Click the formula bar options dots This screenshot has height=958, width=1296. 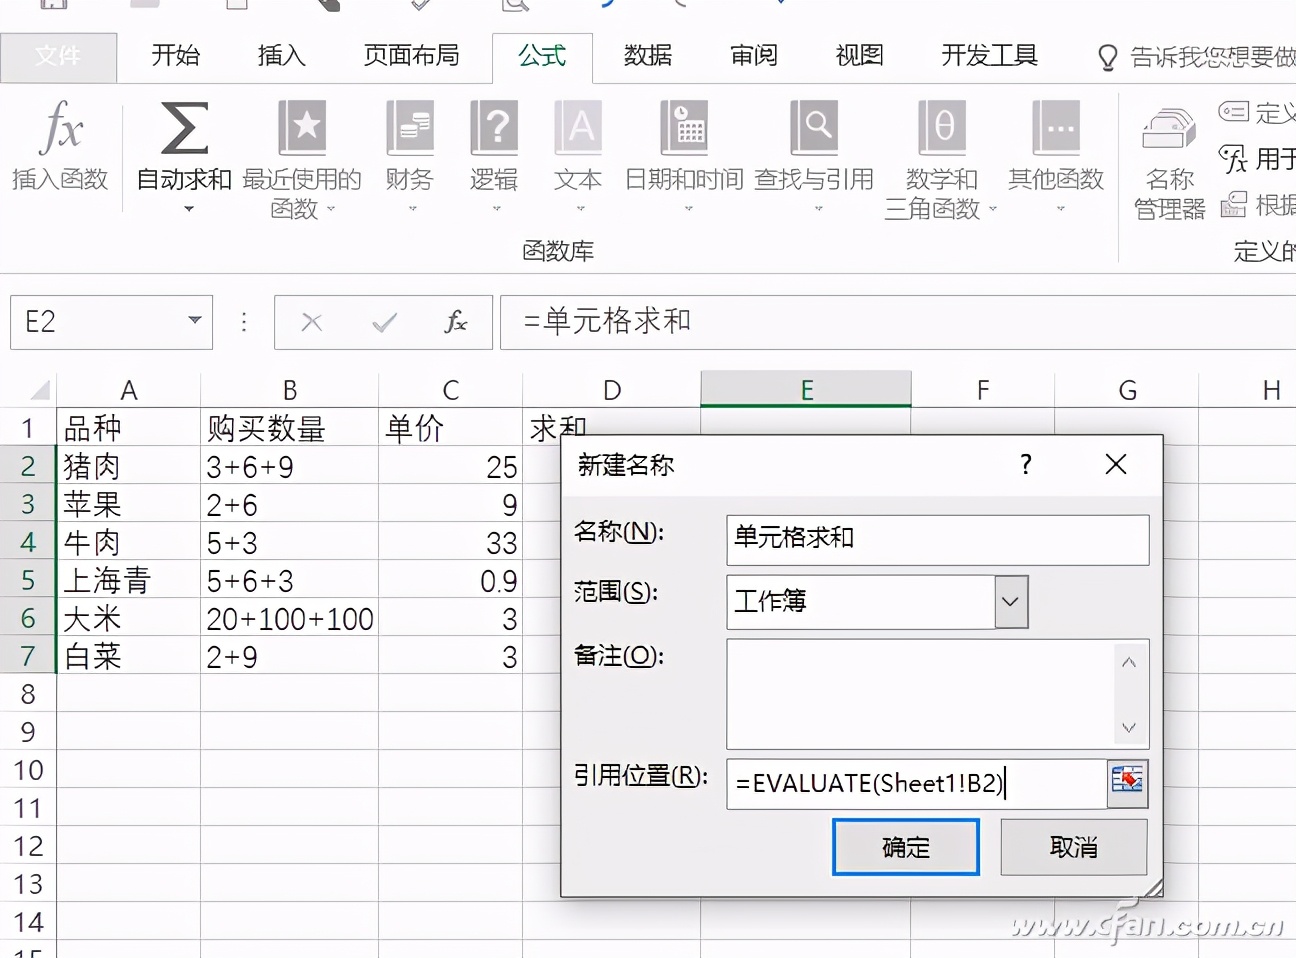click(244, 322)
